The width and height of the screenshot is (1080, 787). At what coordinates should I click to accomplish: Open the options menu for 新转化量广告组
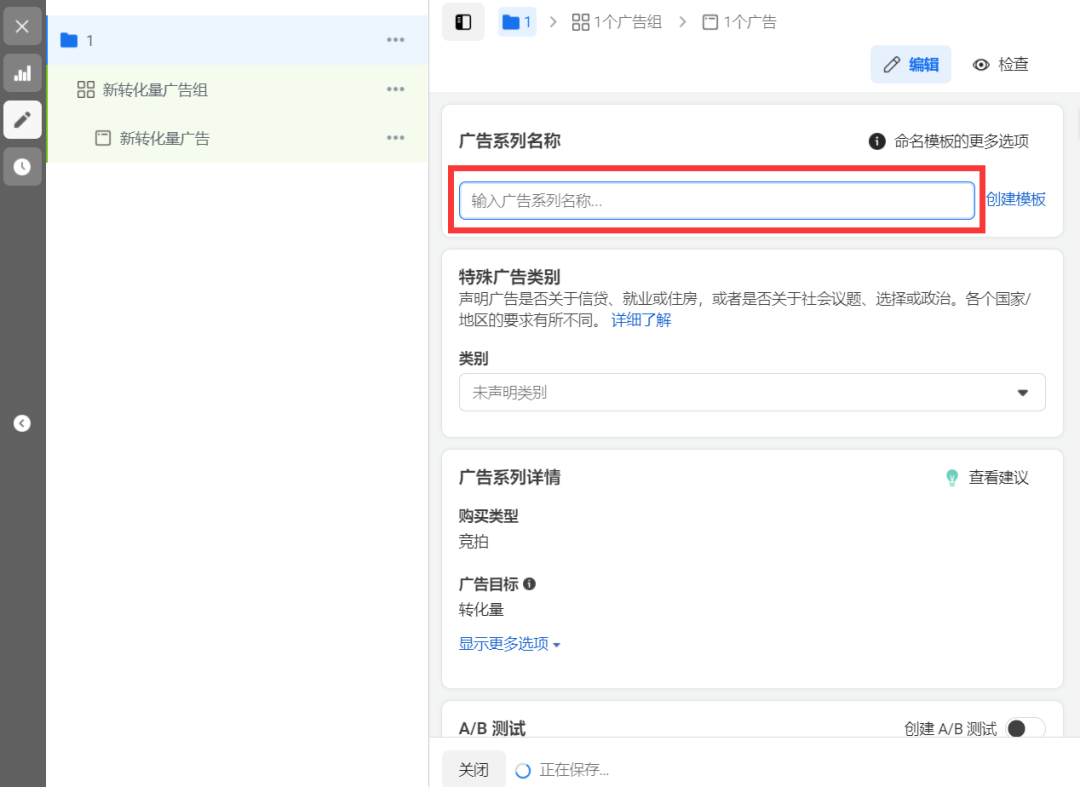395,89
